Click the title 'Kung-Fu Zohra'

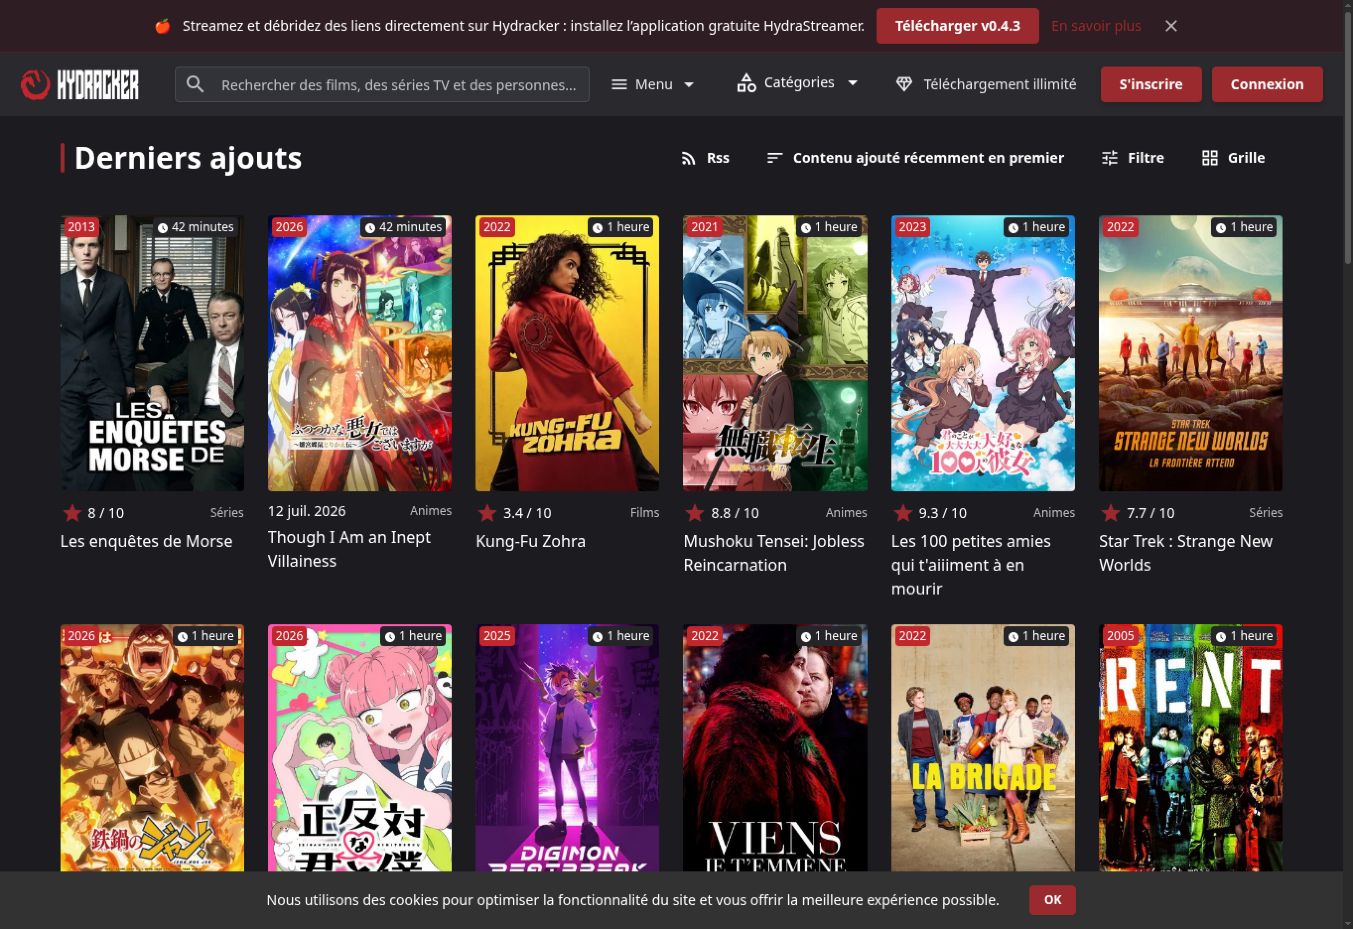530,541
